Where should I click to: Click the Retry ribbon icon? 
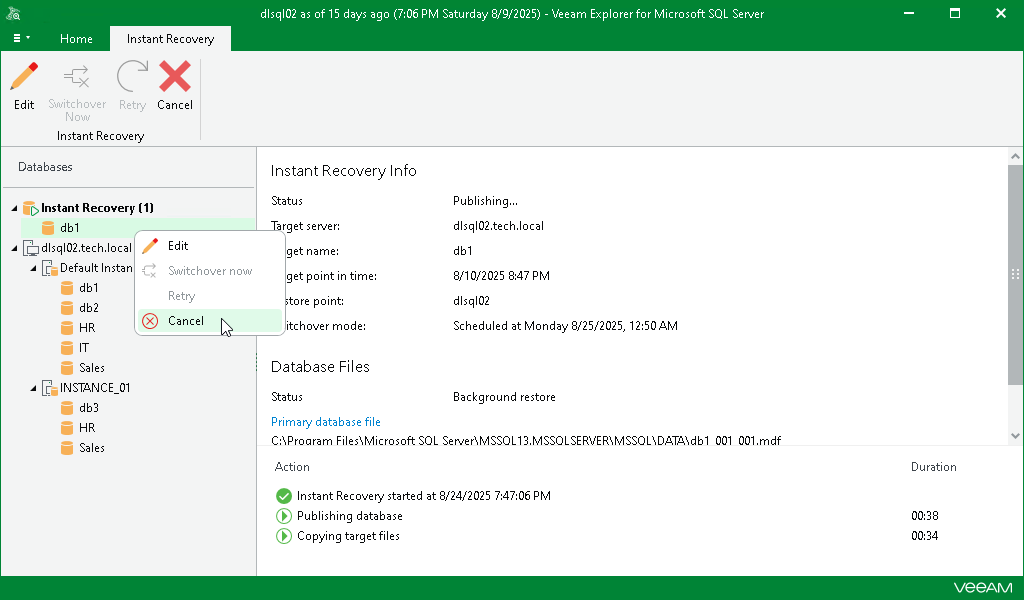click(x=132, y=78)
